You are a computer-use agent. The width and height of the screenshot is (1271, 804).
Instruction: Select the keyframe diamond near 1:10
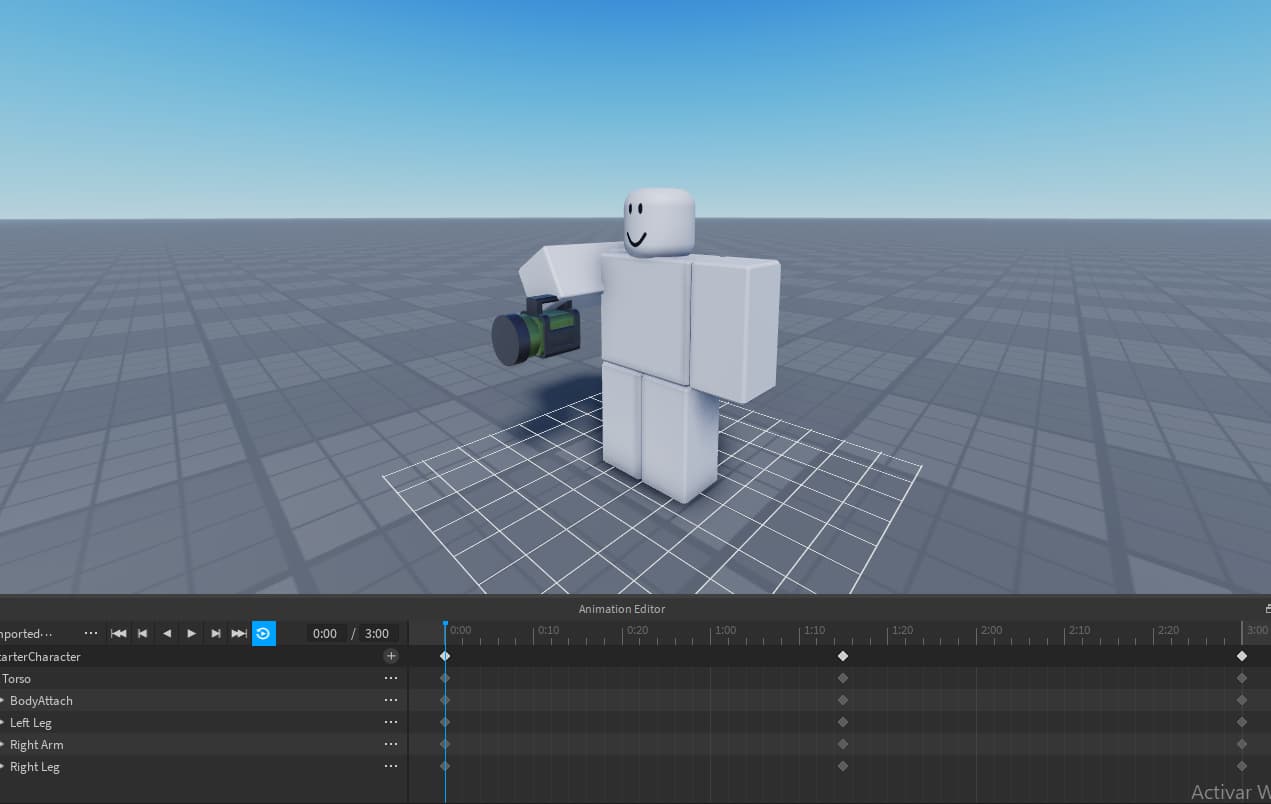843,656
